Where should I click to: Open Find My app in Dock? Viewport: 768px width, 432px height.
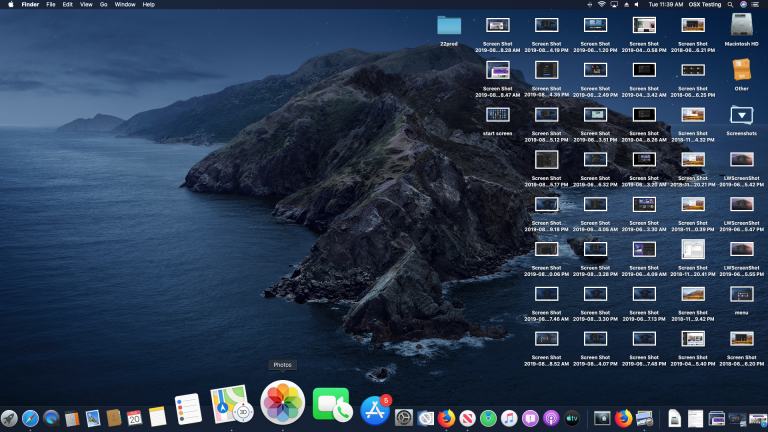488,418
